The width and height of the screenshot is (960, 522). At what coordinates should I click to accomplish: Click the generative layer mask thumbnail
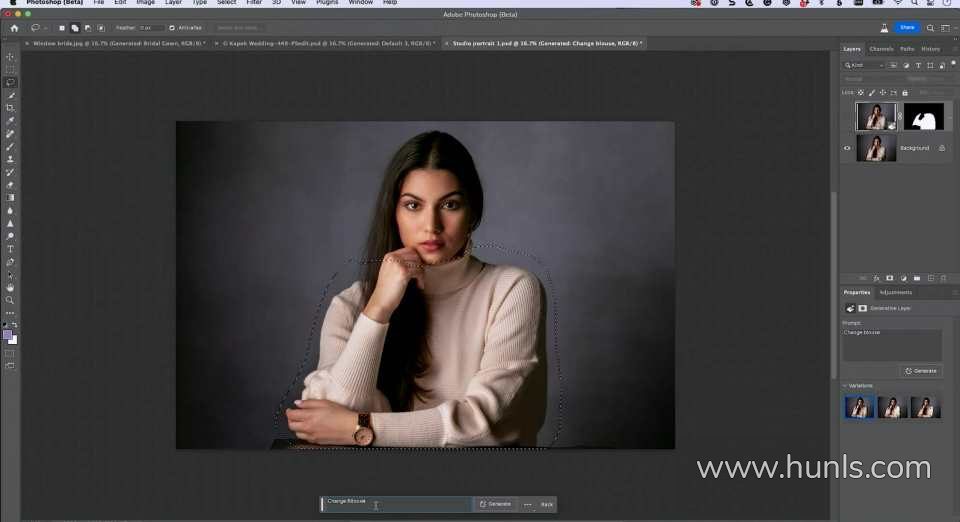pos(924,116)
